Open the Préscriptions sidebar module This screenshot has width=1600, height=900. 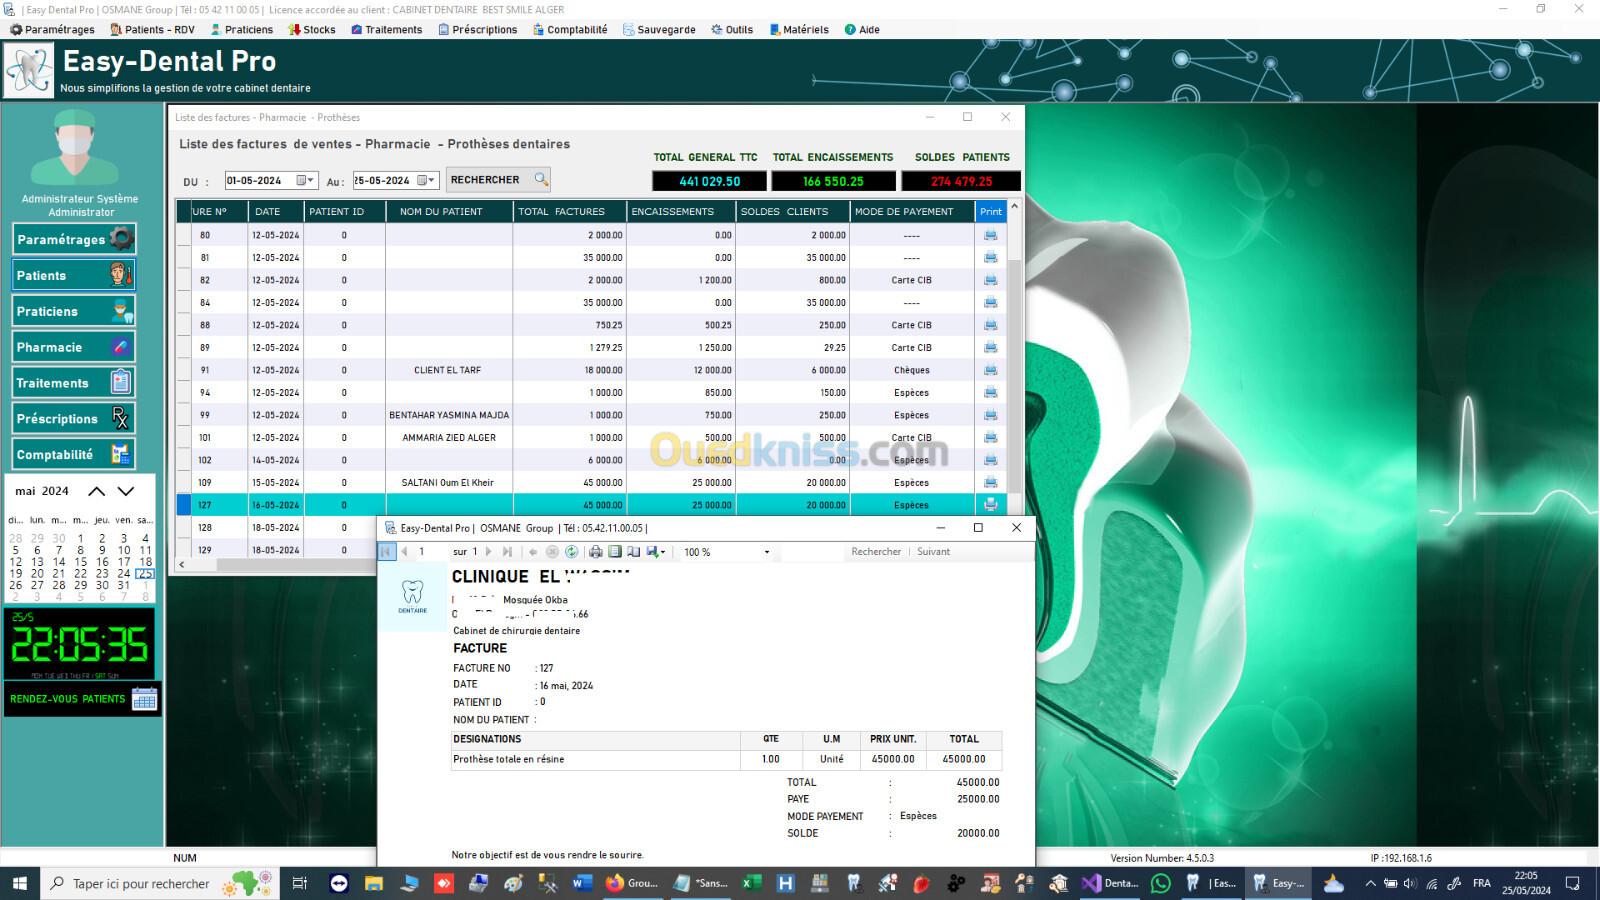pyautogui.click(x=73, y=419)
